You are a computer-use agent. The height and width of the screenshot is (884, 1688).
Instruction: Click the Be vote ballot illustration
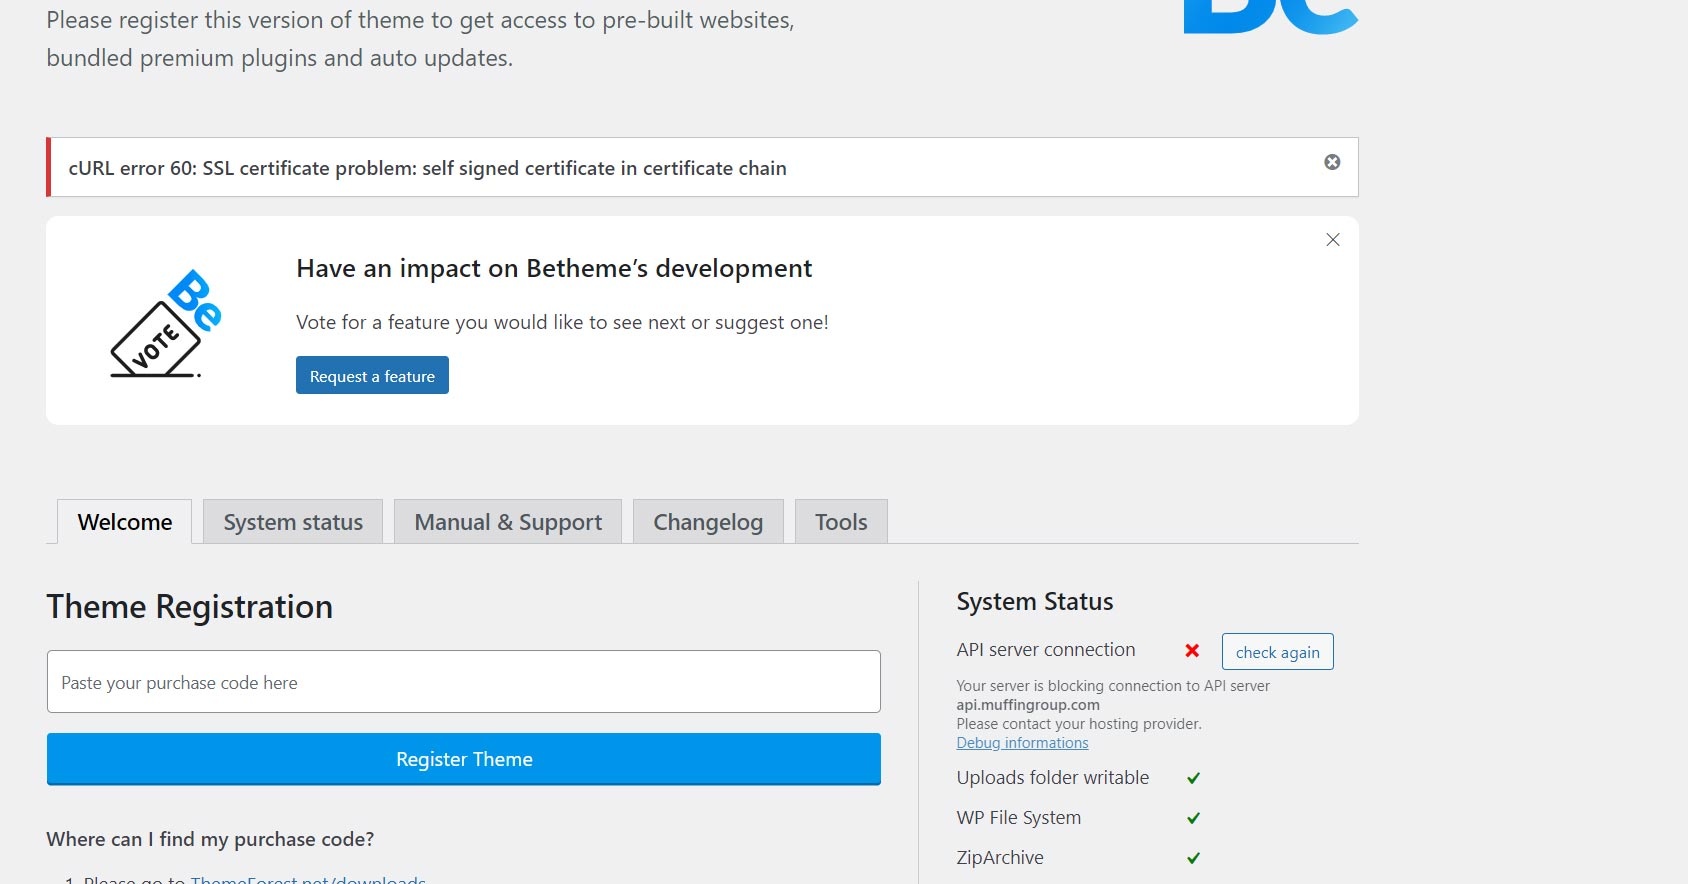pos(166,323)
